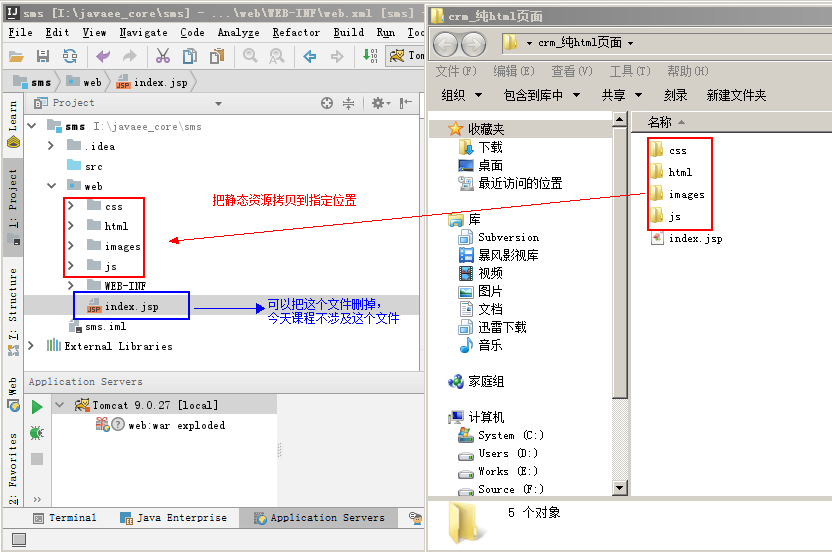
Task: Sort by 名称 column header
Action: 660,122
